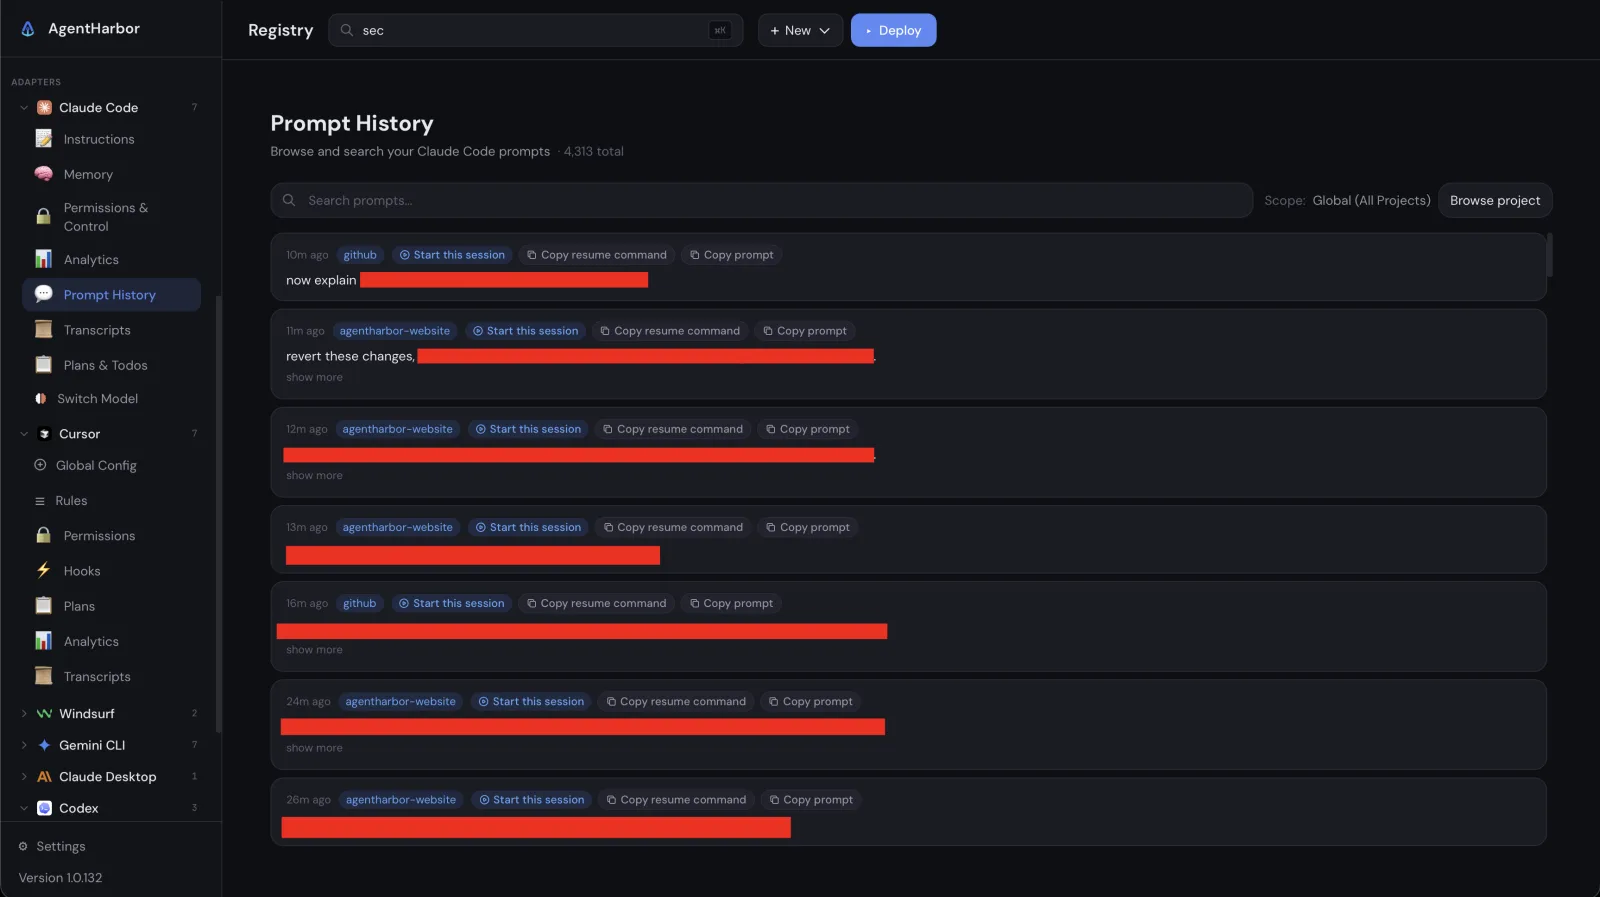Click the Gemini CLI star icon

pyautogui.click(x=44, y=745)
